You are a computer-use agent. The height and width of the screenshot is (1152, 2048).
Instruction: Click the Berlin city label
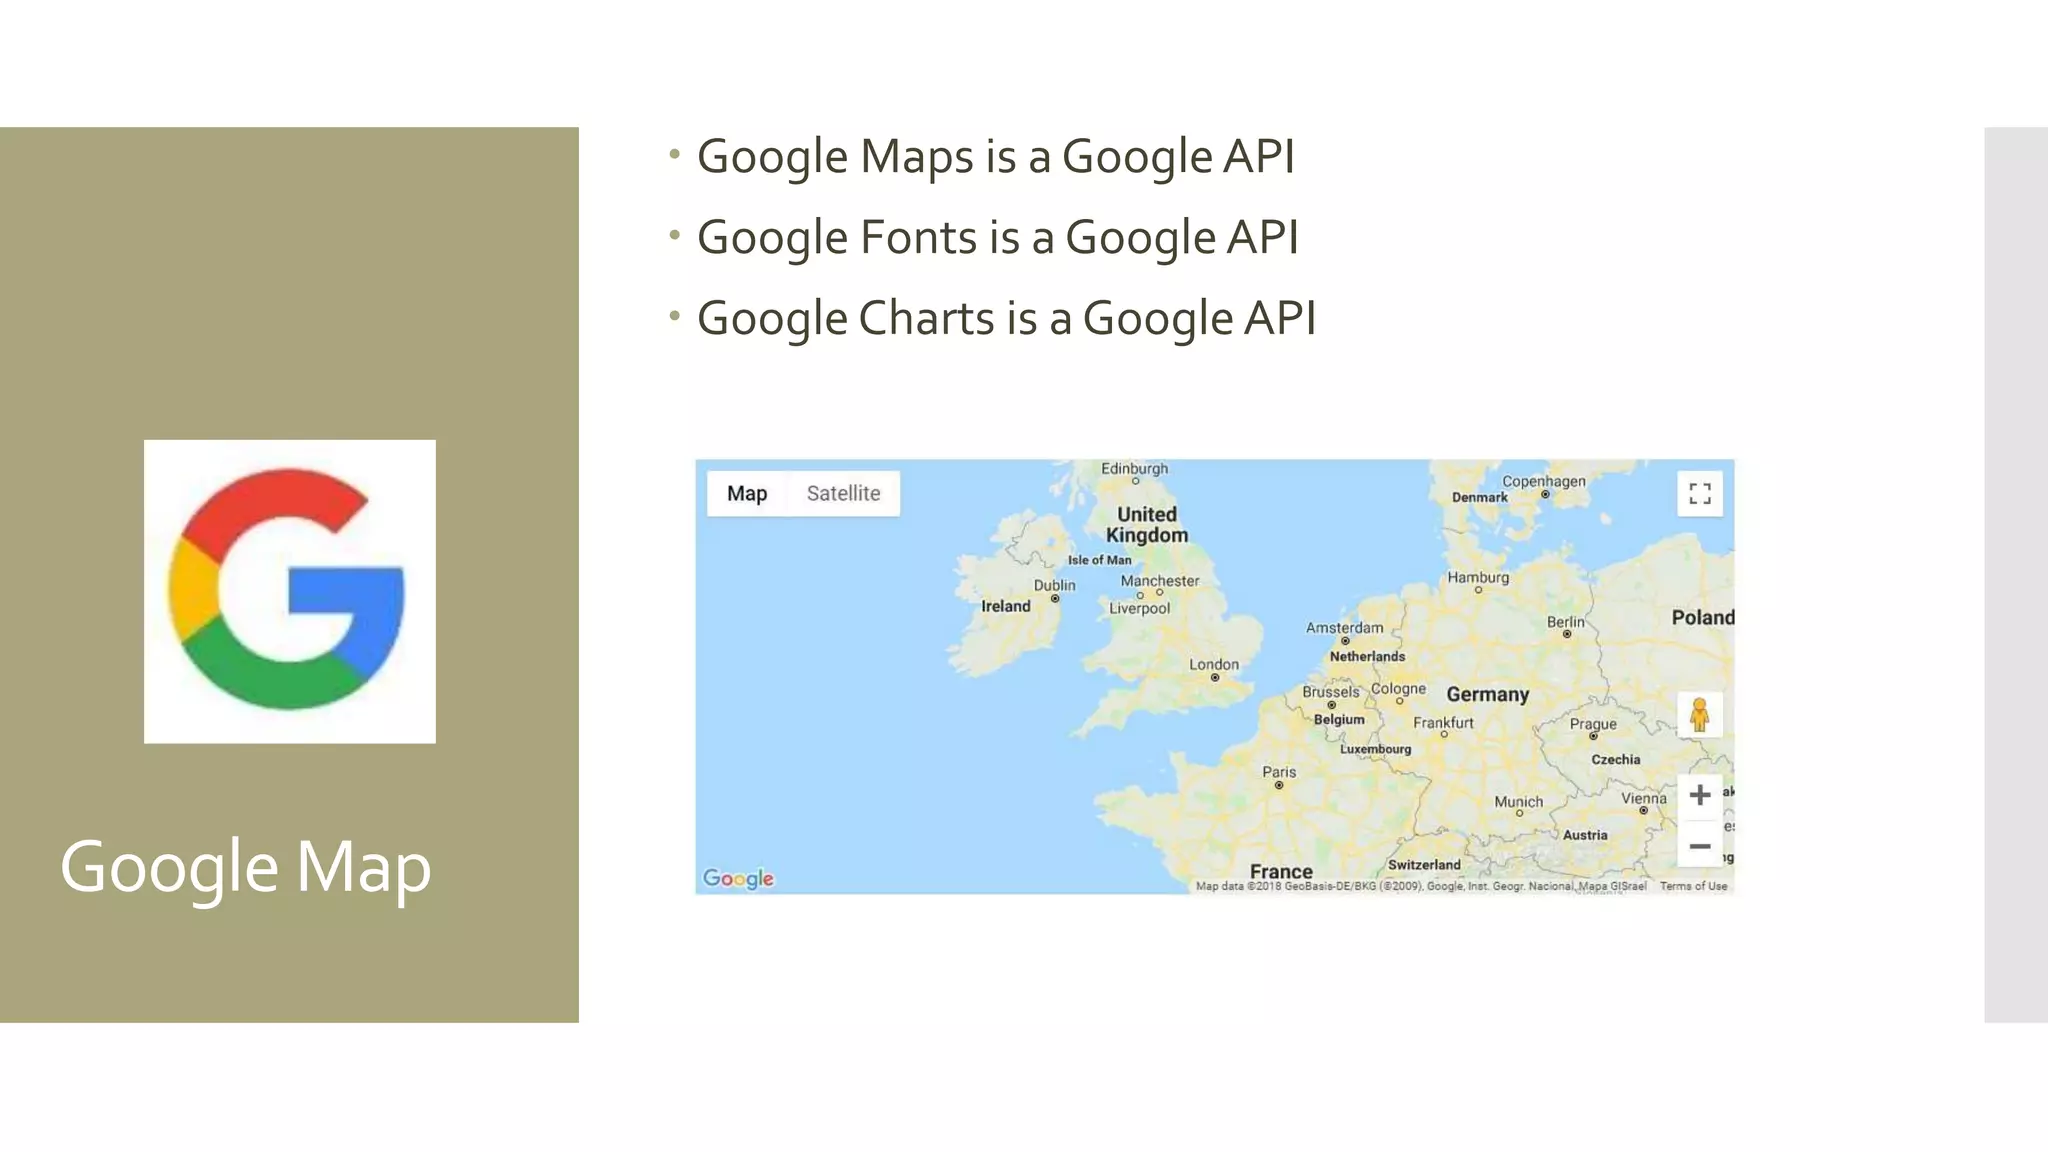(1566, 621)
